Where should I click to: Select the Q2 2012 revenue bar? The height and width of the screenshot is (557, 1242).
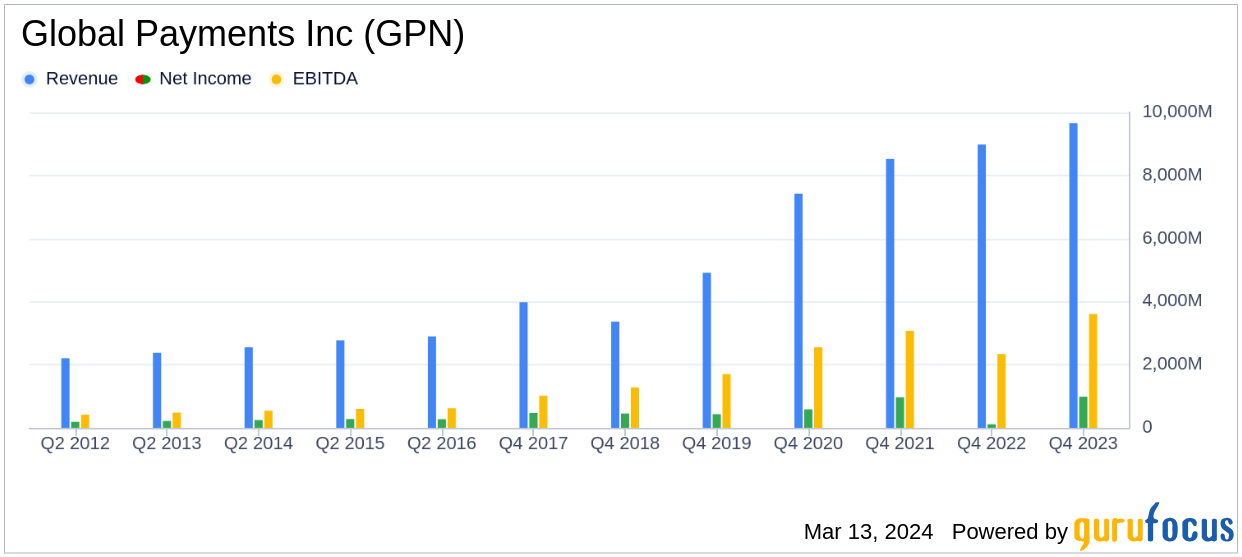click(65, 393)
